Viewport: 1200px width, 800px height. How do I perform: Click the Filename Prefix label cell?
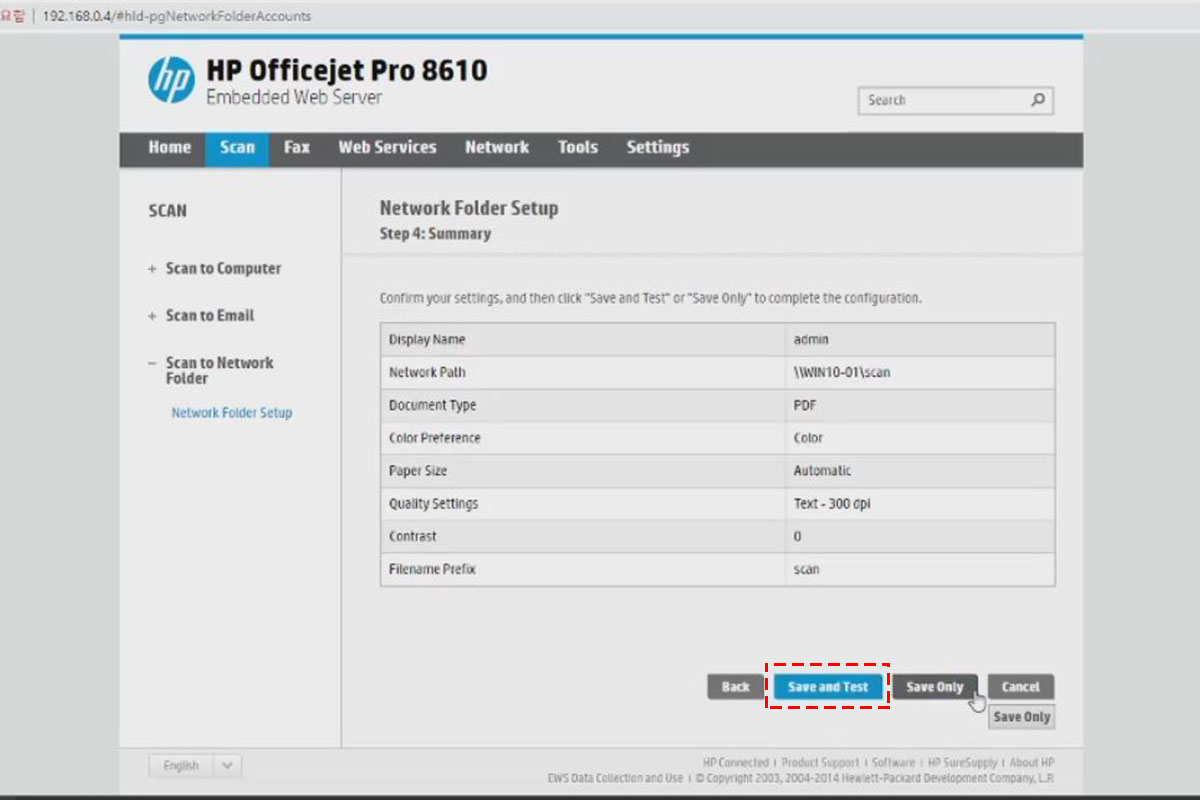coord(582,569)
